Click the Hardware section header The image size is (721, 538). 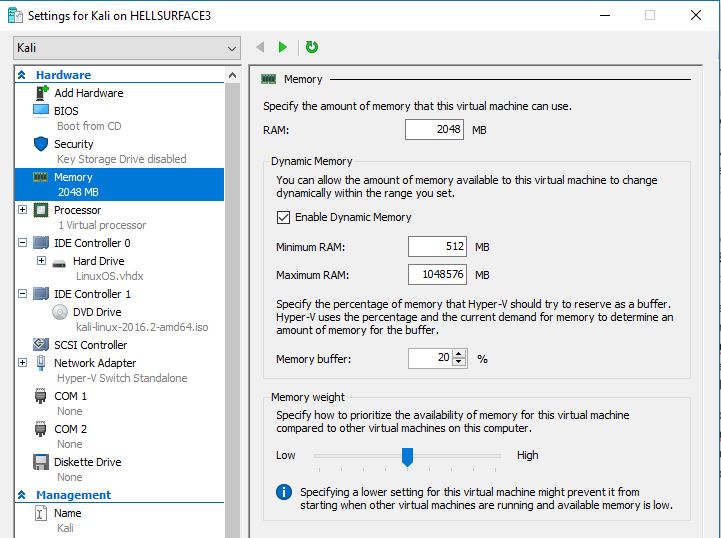pyautogui.click(x=63, y=75)
